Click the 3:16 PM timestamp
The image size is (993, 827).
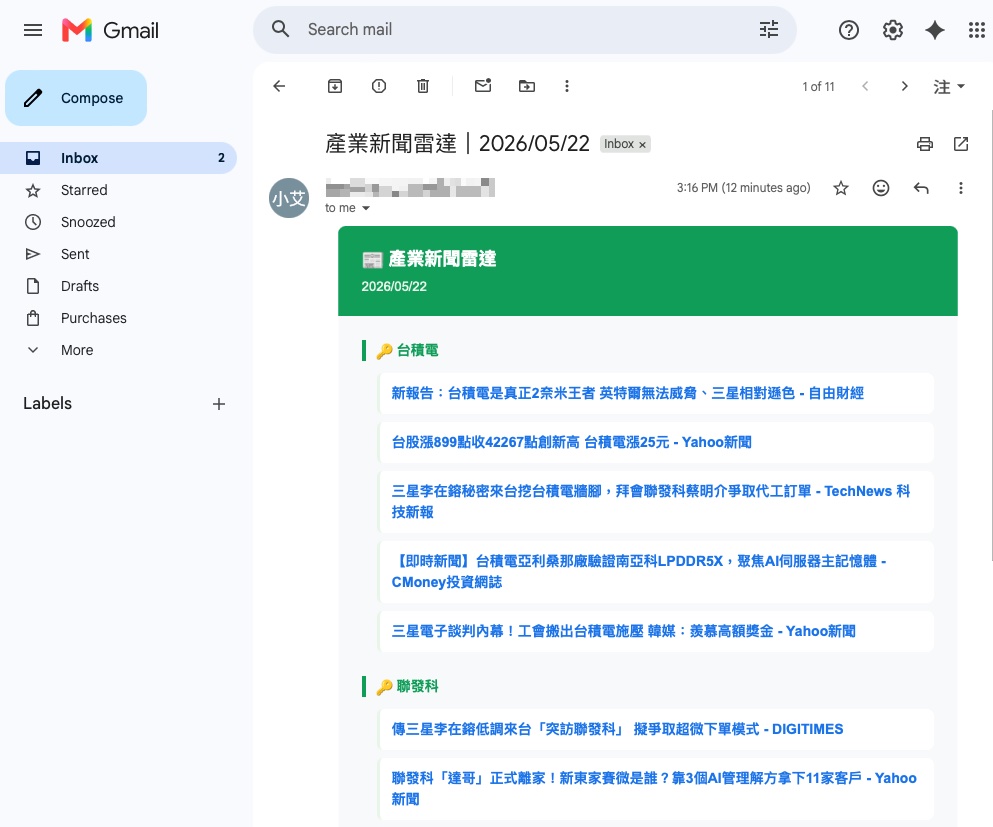743,188
